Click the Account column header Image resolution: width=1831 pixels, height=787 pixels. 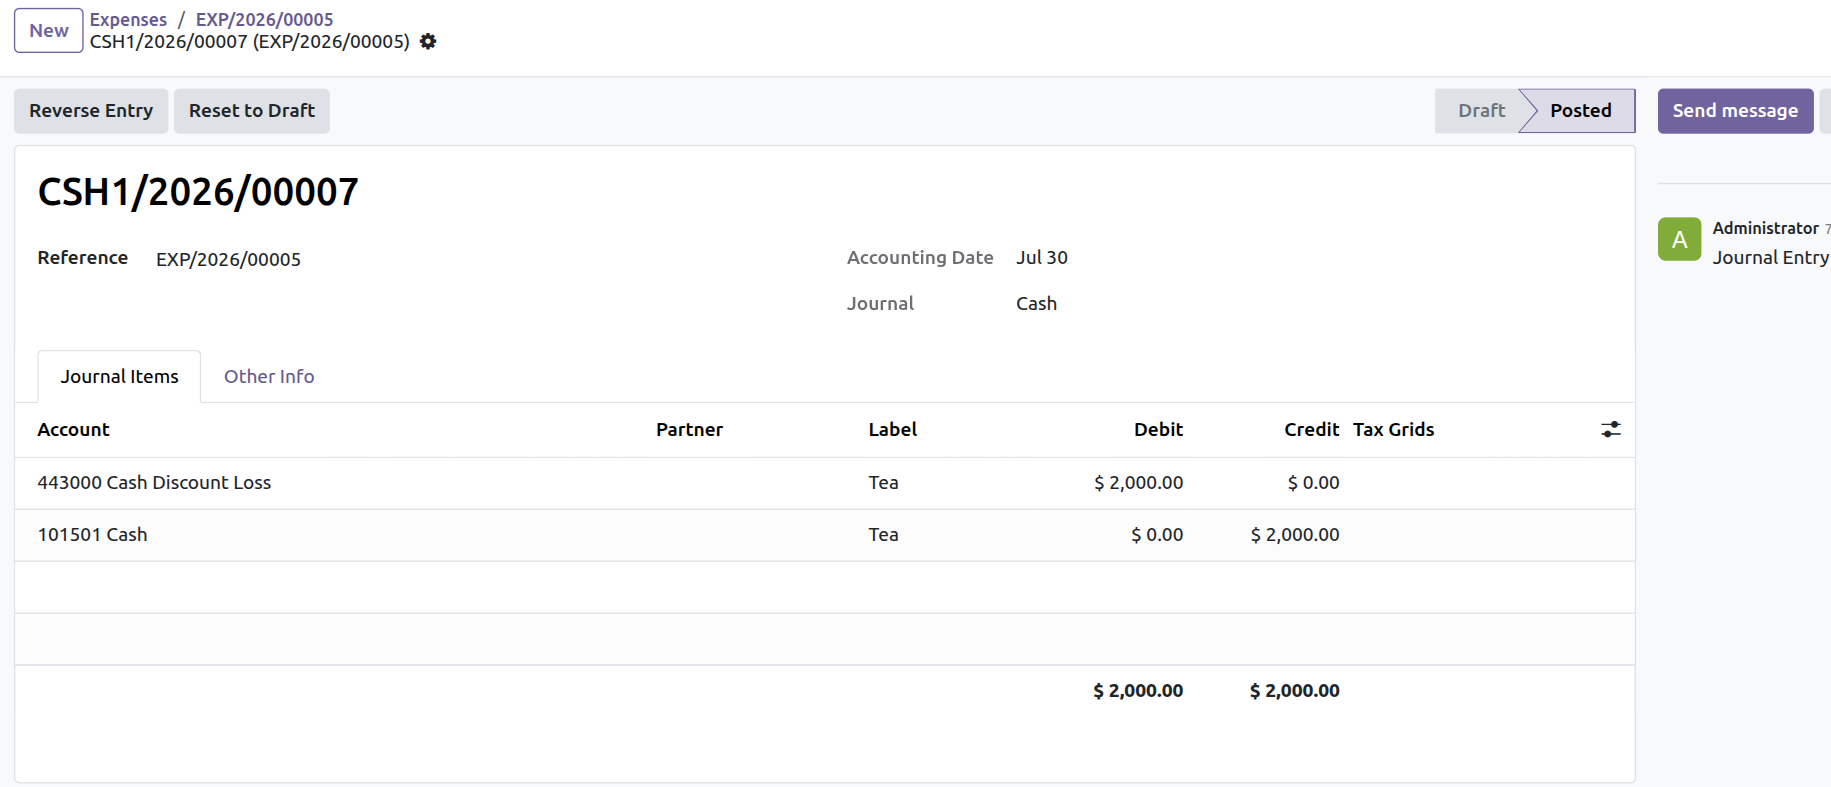point(73,430)
